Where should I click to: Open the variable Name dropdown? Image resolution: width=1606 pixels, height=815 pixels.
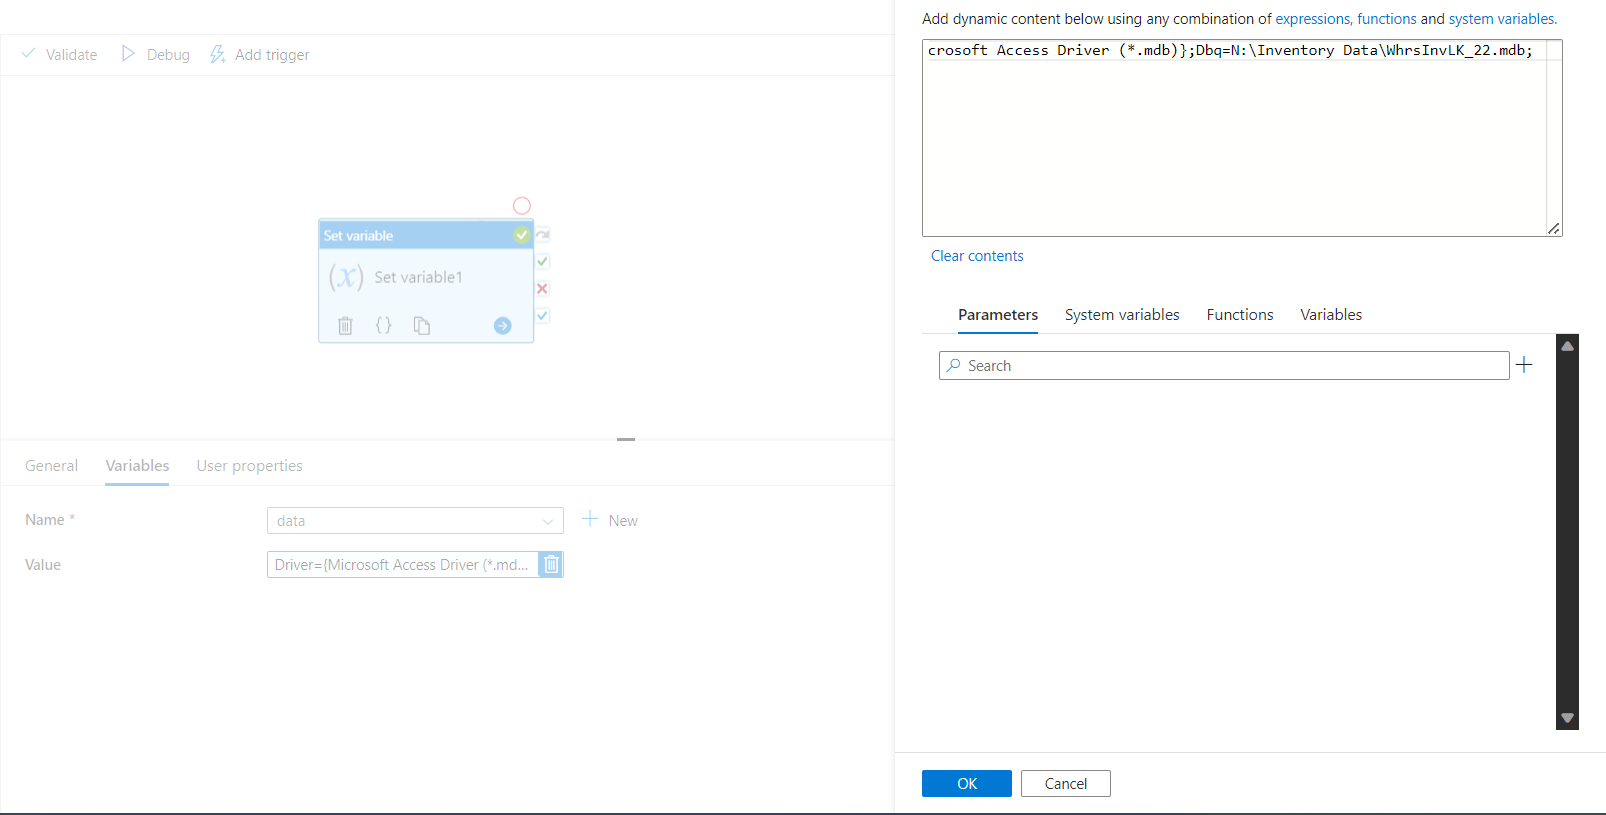(x=415, y=521)
